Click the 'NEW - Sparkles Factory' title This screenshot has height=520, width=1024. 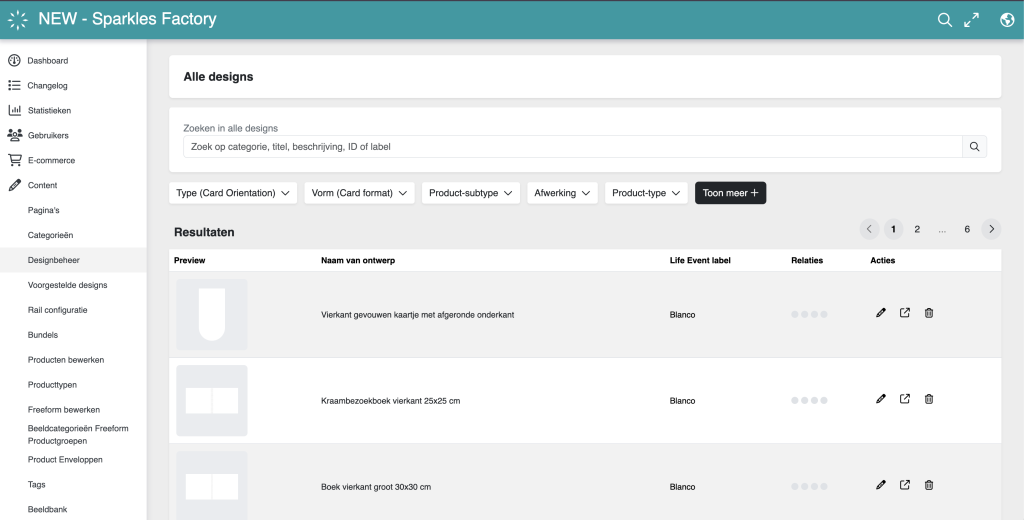click(x=127, y=19)
